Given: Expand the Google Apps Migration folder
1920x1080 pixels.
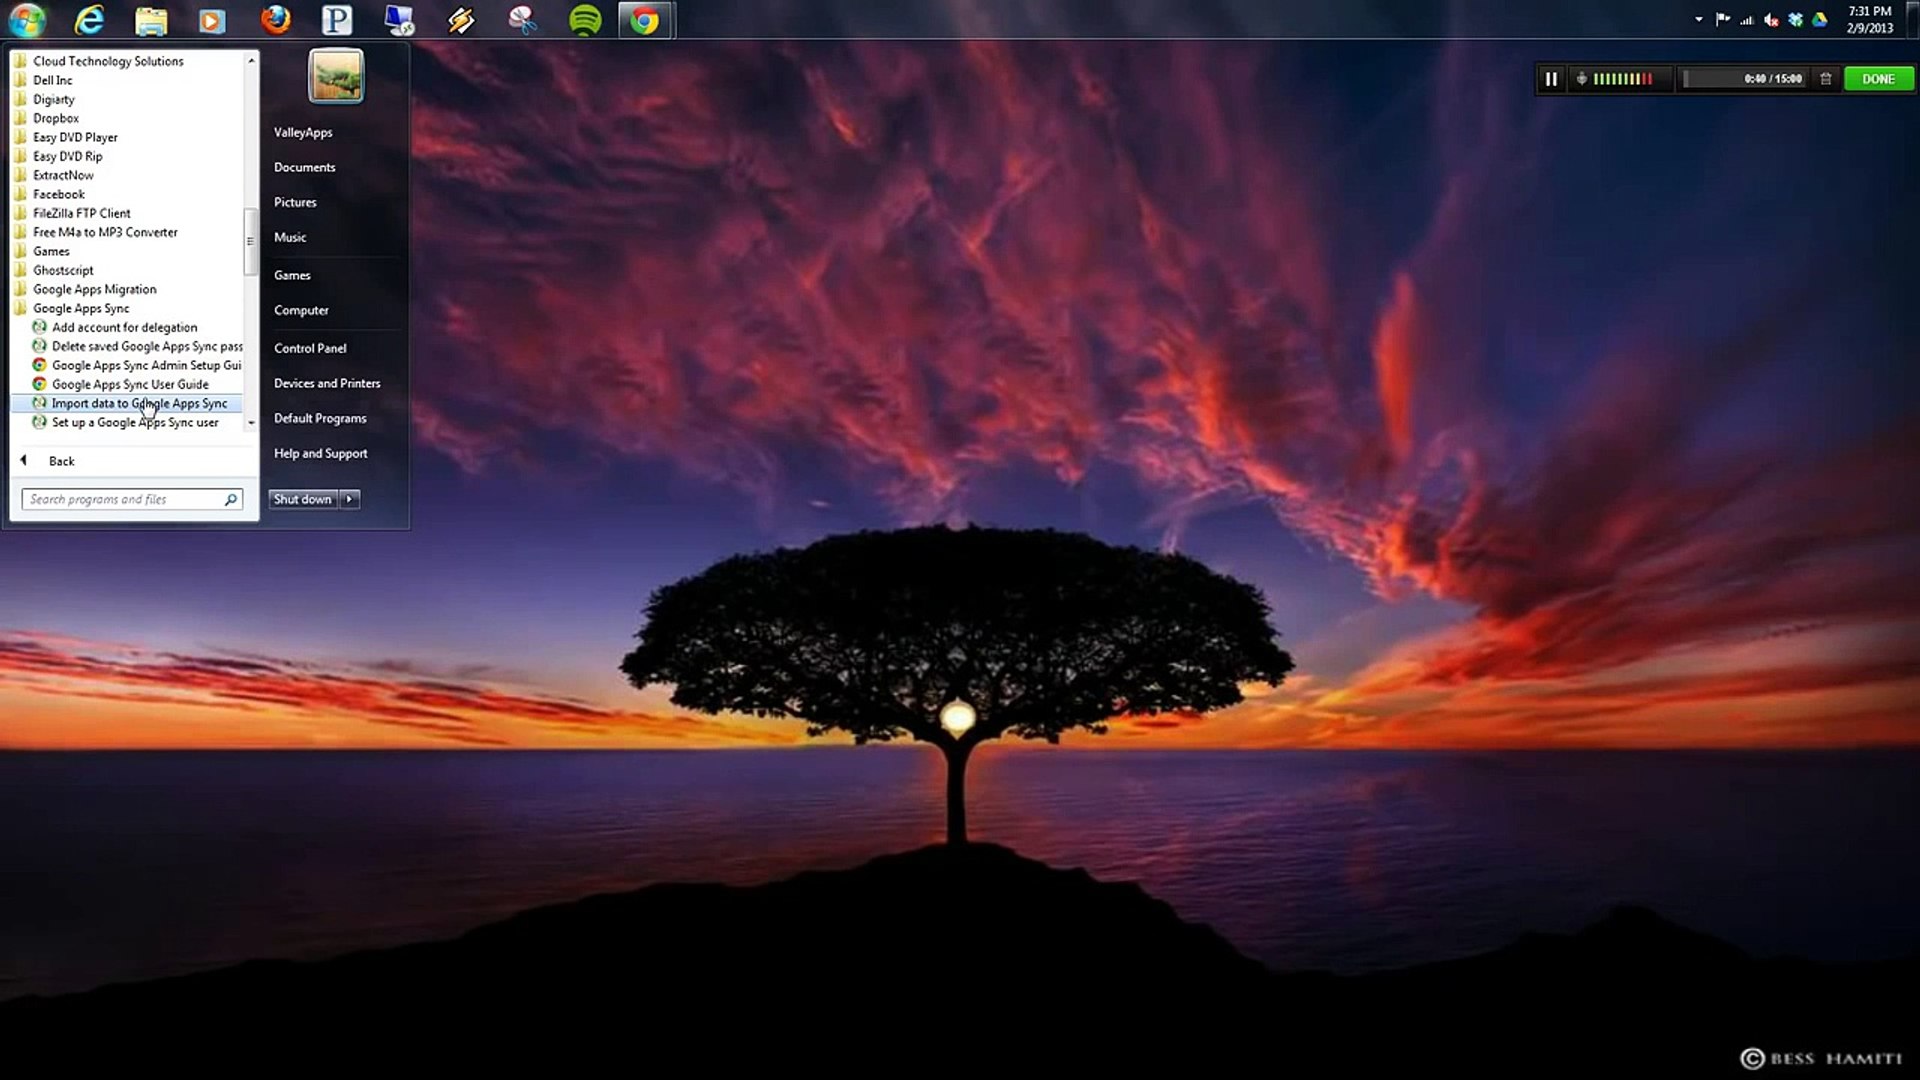Looking at the screenshot, I should tap(94, 290).
